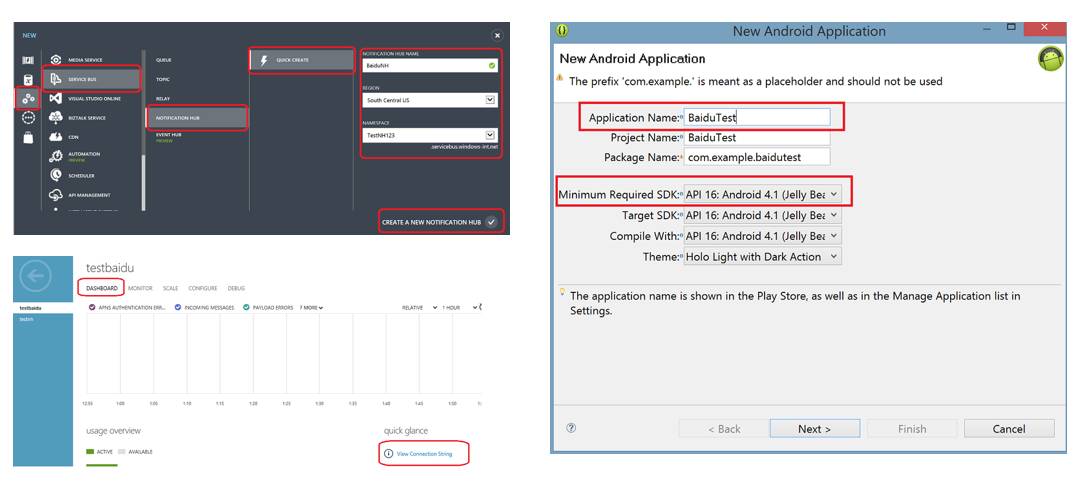The height and width of the screenshot is (486, 1081).
Task: Click Cancel in New Android Application
Action: 1009,428
